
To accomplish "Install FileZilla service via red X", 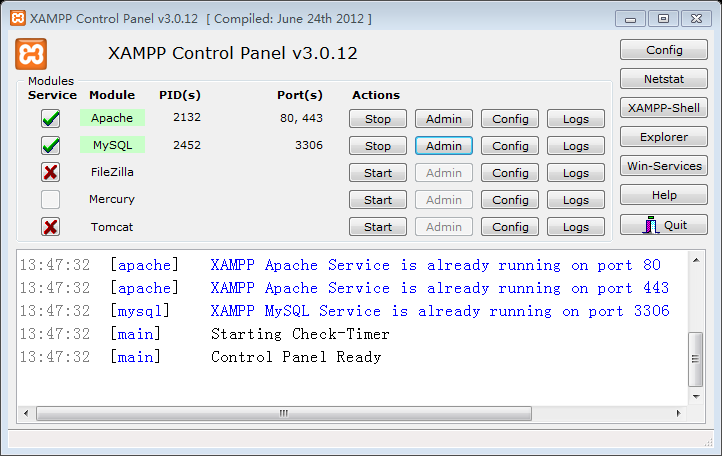I will tap(50, 173).
